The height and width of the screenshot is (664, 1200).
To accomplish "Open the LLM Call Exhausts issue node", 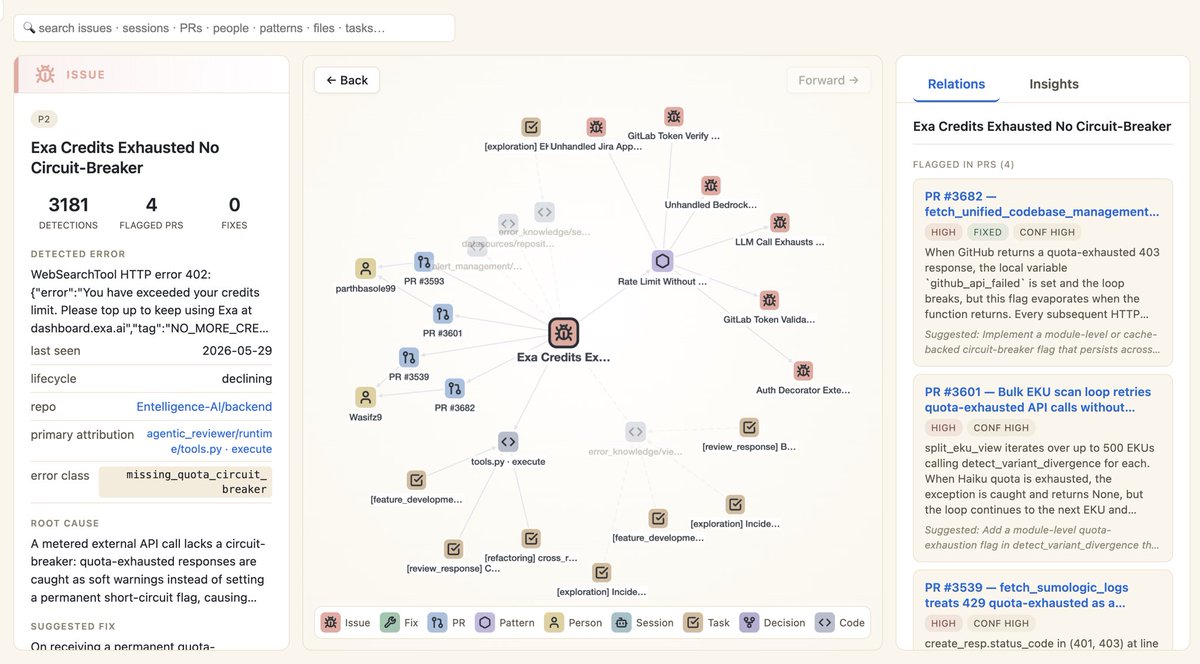I will coord(780,222).
